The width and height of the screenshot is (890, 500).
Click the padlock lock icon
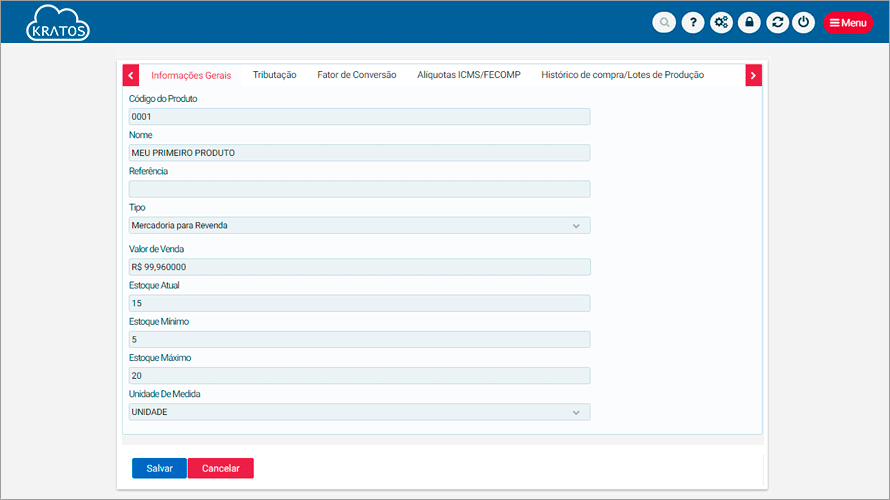pos(749,23)
